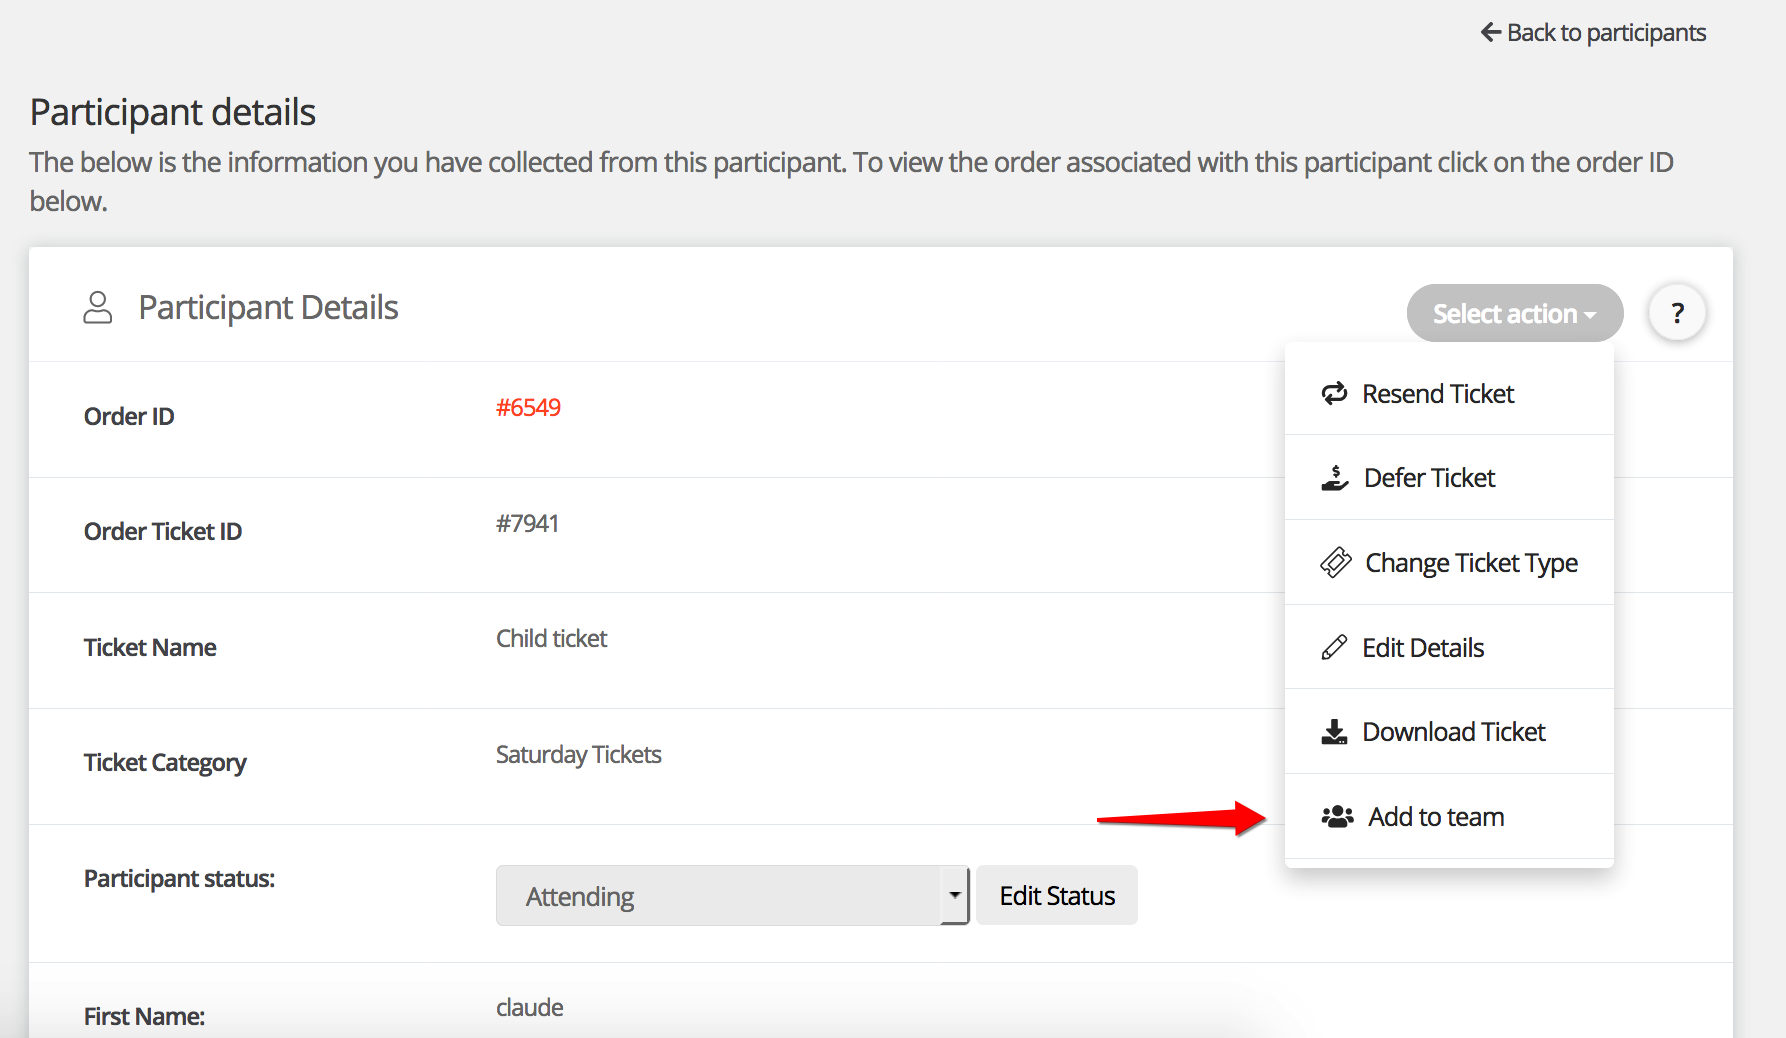Collapse the Select action dropdown
1786x1038 pixels.
[1514, 313]
